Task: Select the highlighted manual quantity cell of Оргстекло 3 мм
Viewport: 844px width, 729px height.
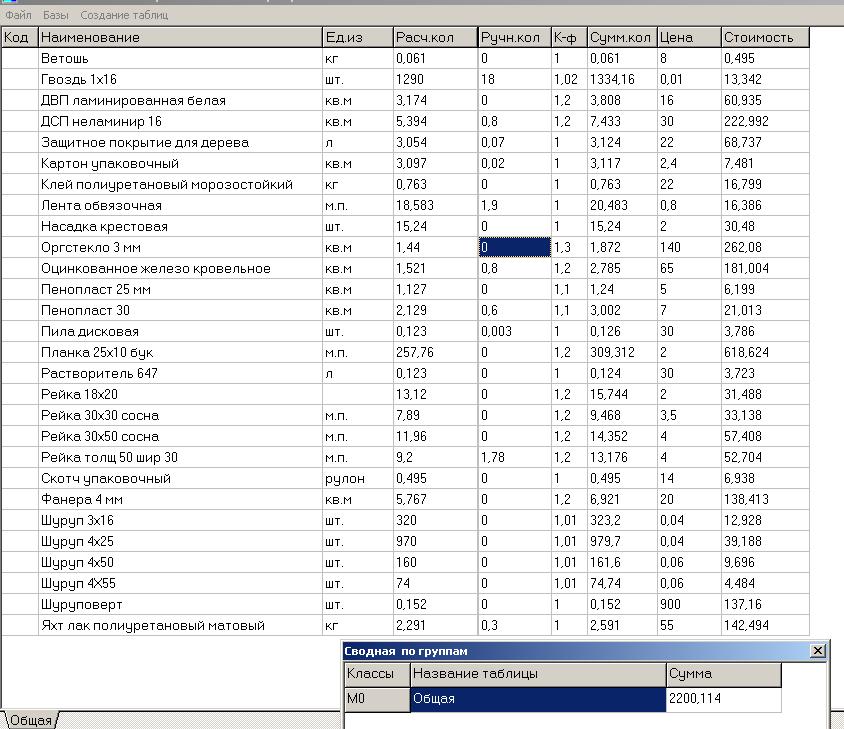Action: (515, 247)
